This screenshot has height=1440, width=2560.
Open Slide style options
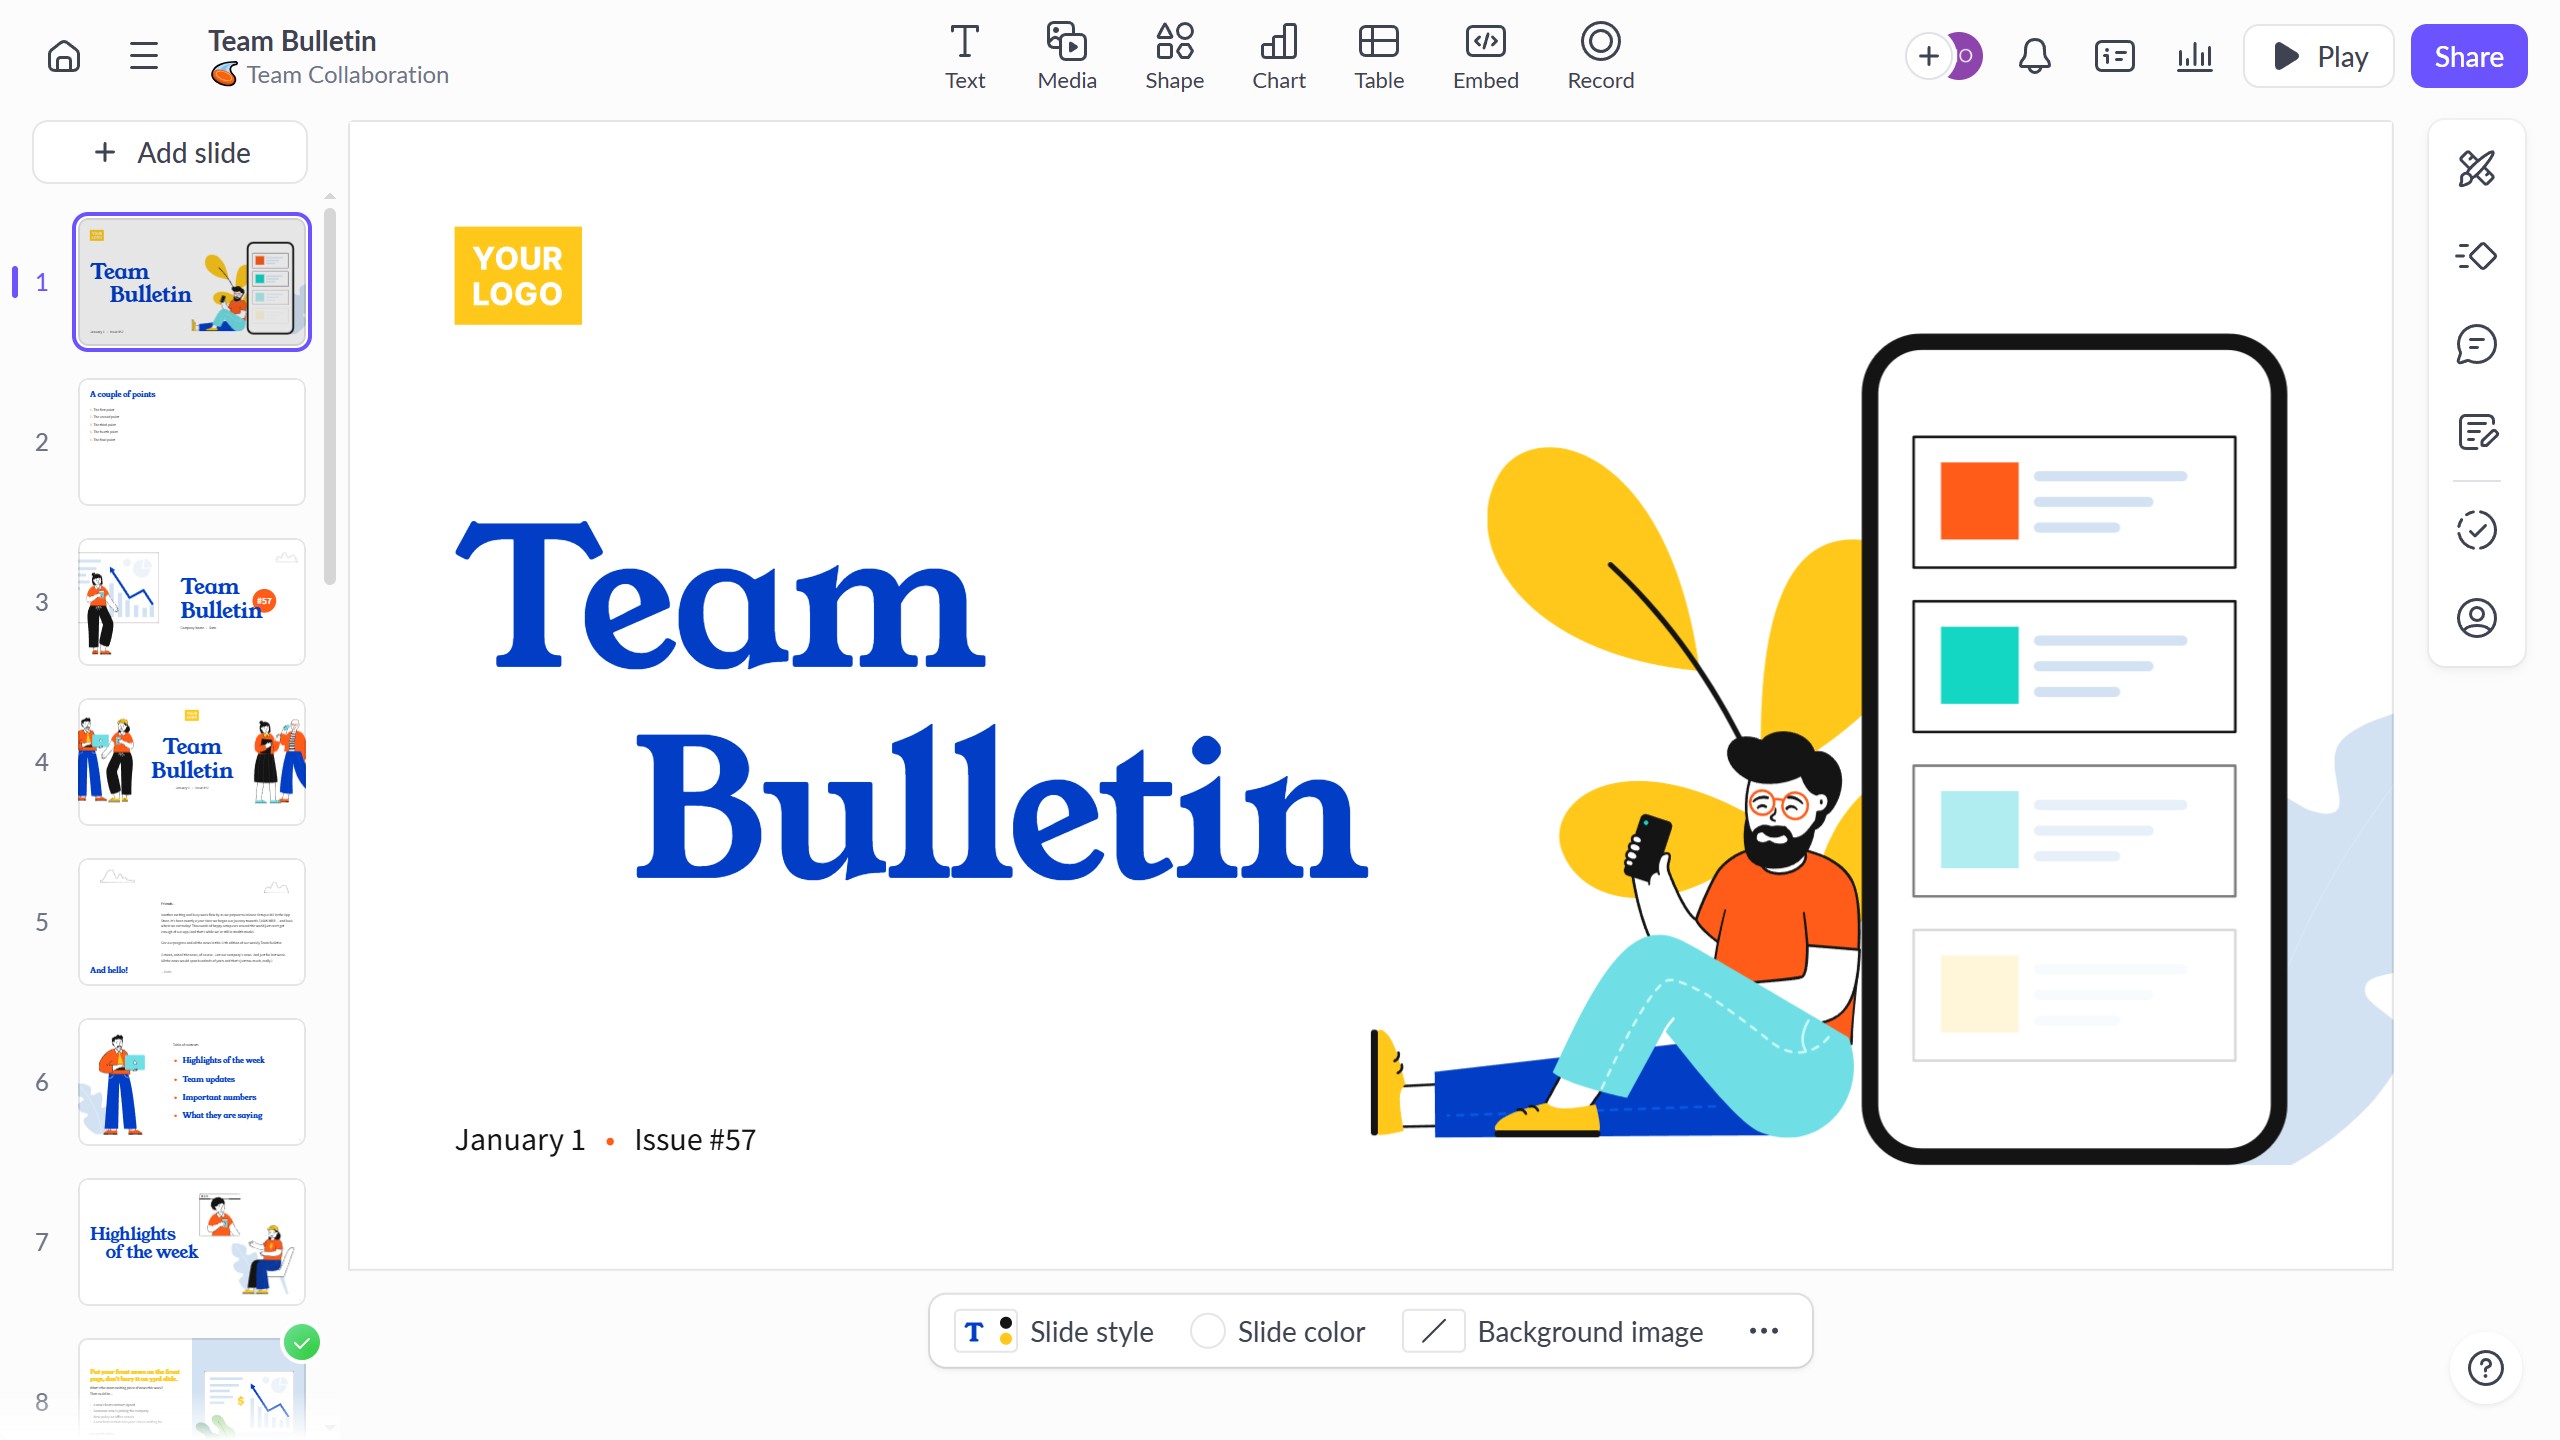click(1056, 1331)
